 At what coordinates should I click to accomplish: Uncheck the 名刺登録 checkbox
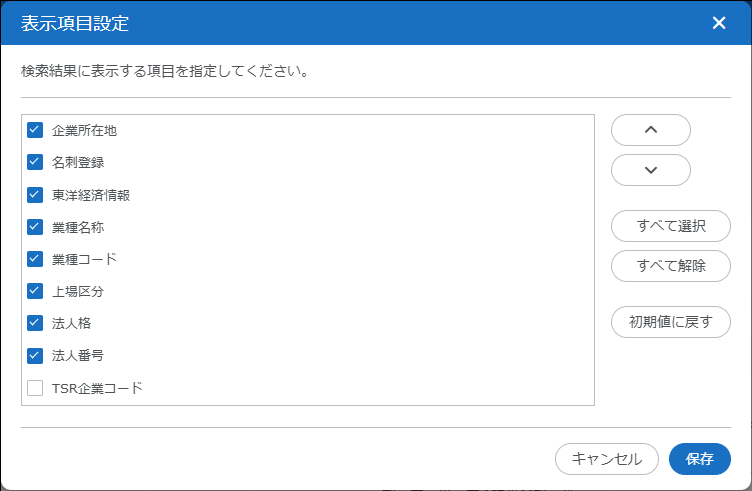point(35,162)
